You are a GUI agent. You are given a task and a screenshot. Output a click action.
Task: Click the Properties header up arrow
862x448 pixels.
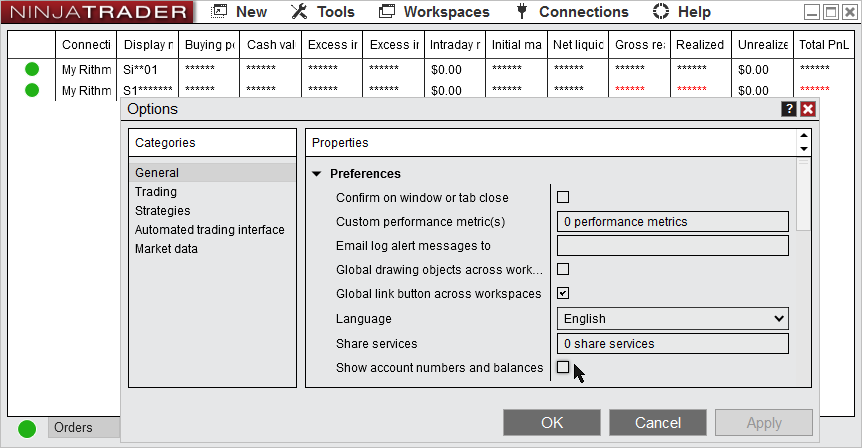(x=804, y=135)
